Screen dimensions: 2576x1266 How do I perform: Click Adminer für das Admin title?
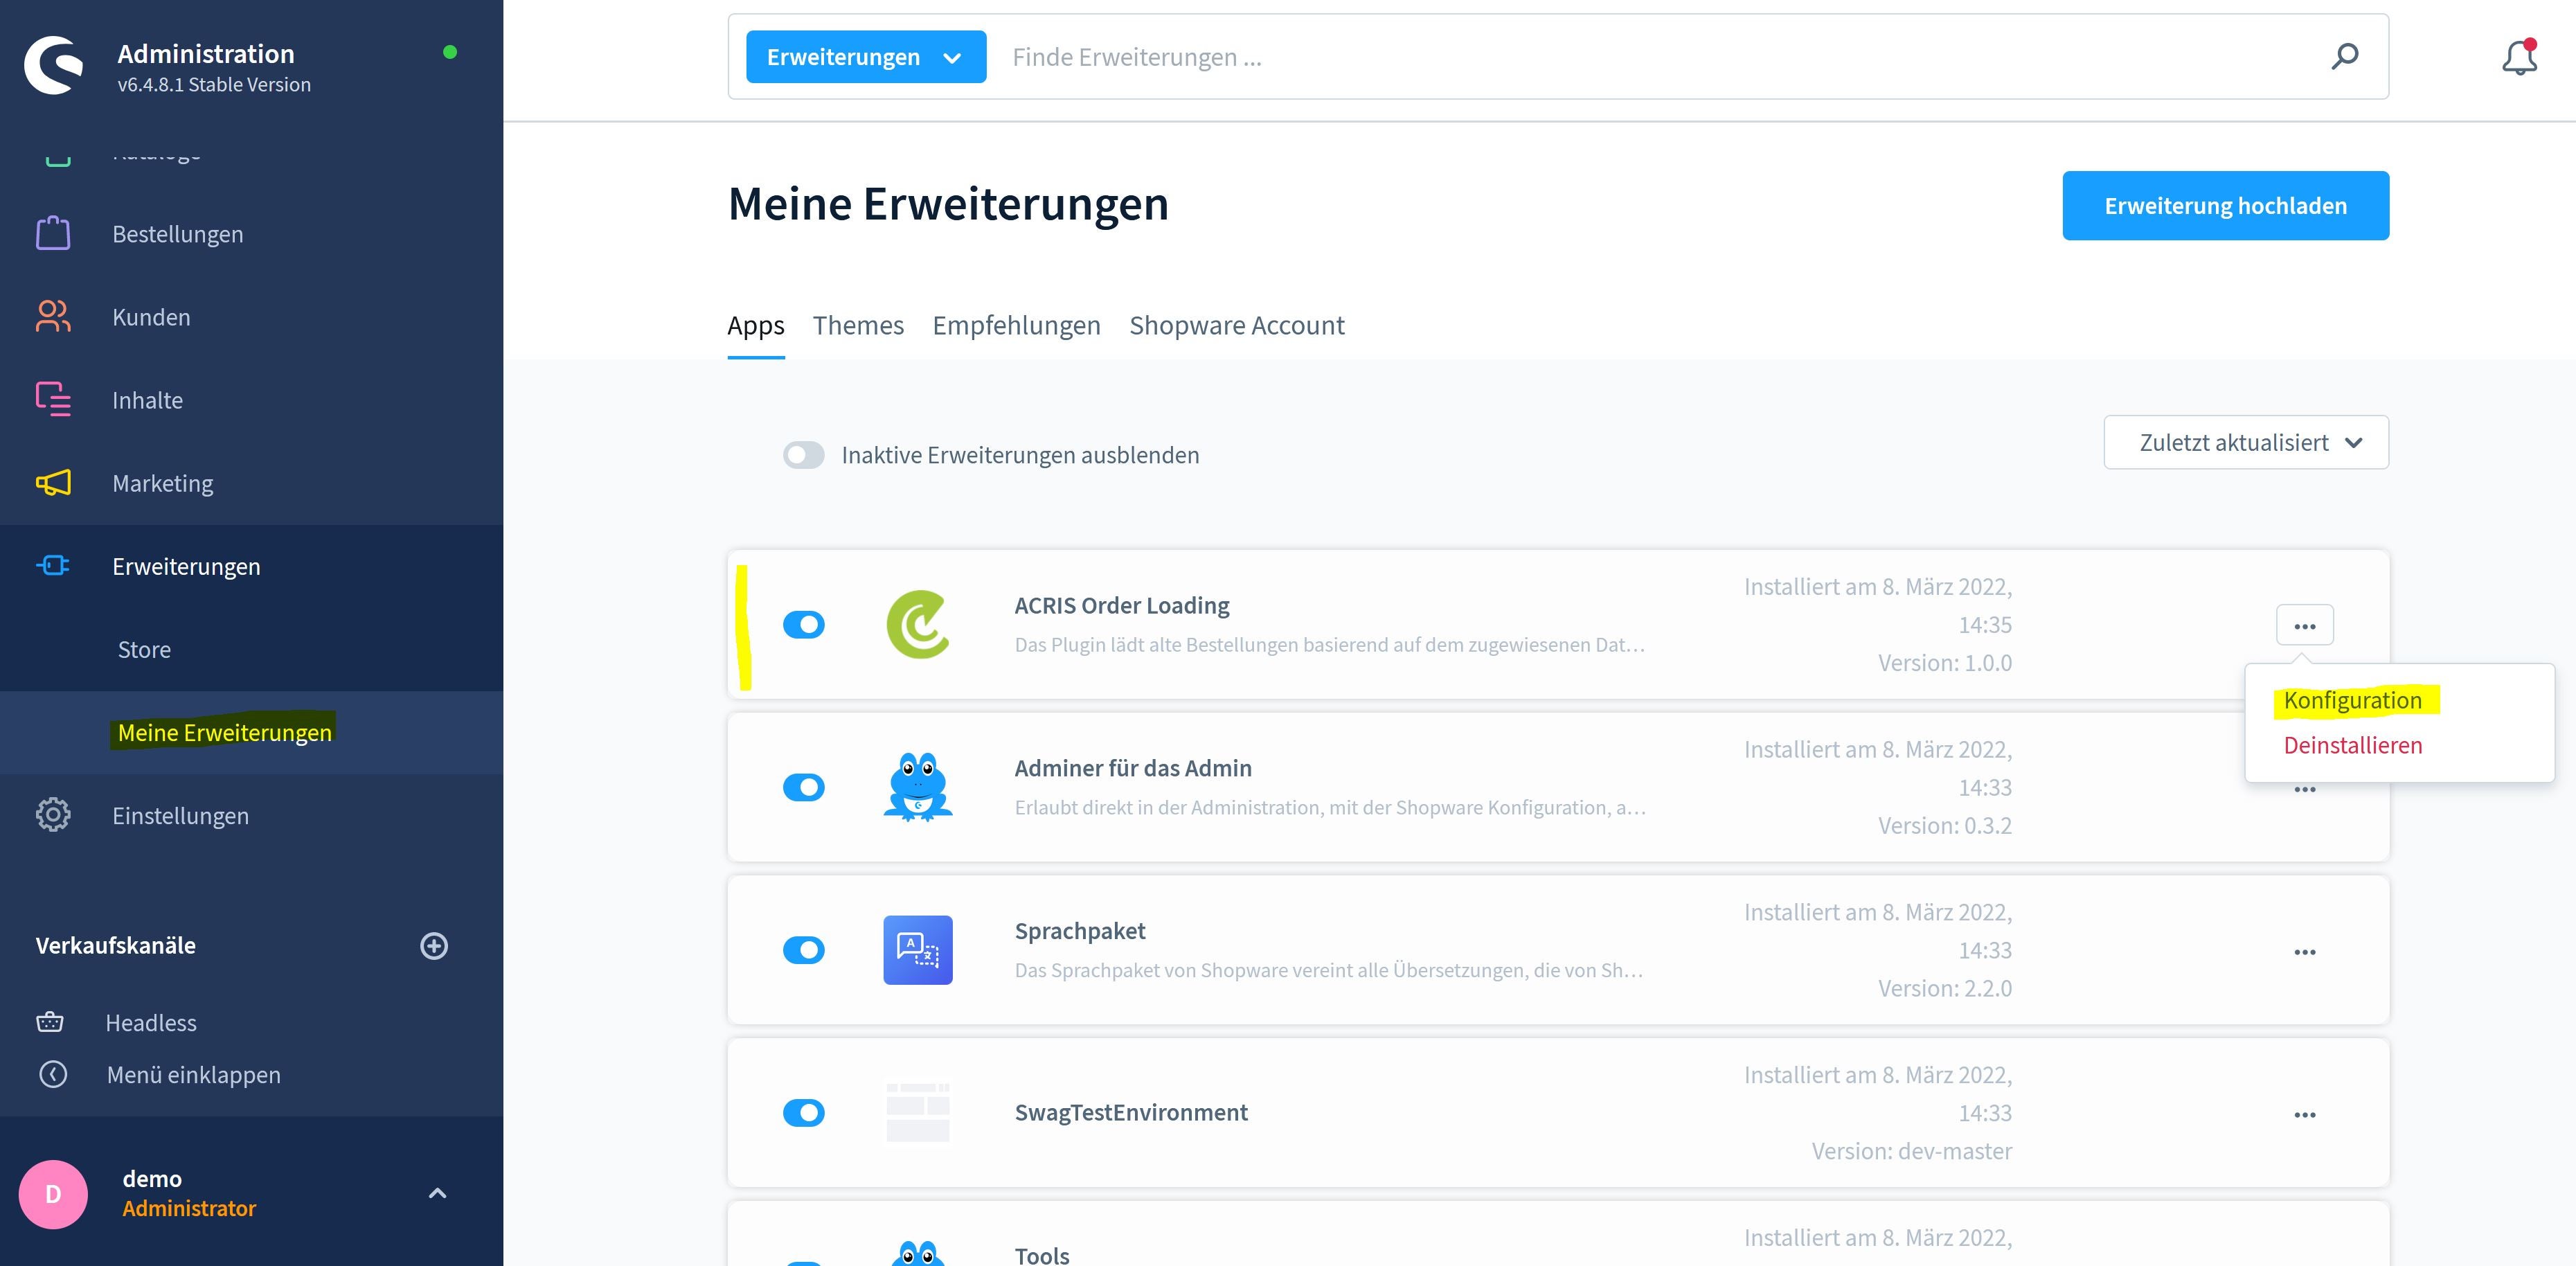[x=1132, y=768]
